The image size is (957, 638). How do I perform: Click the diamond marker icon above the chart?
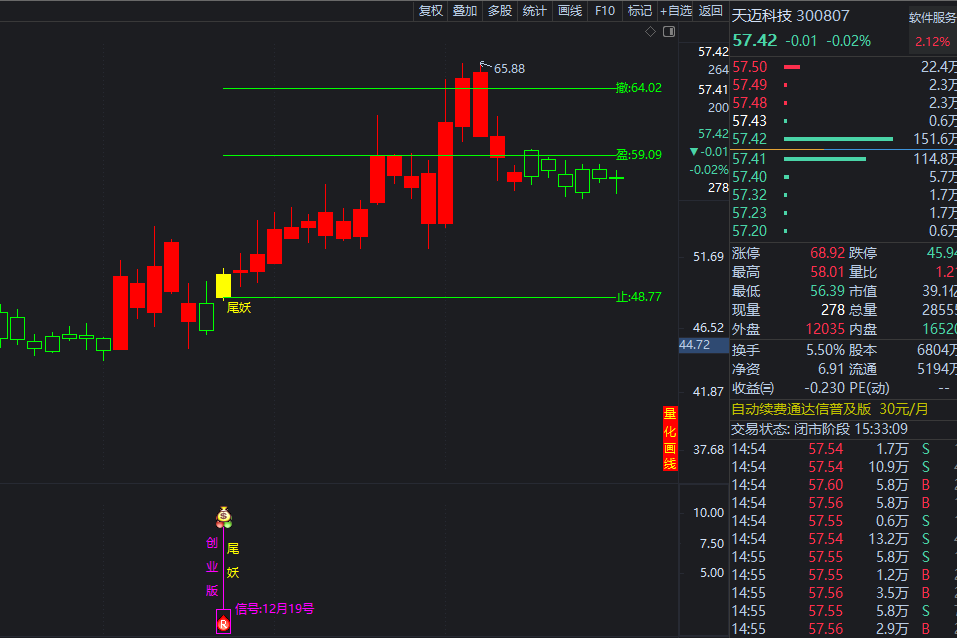650,32
